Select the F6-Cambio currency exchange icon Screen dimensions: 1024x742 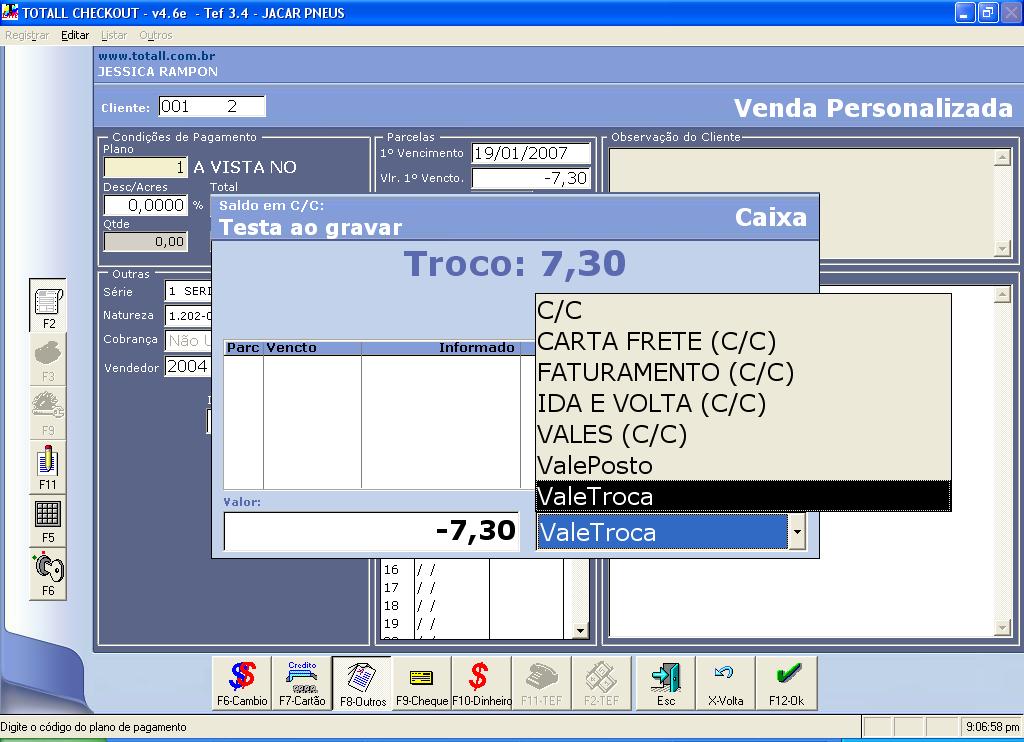245,683
